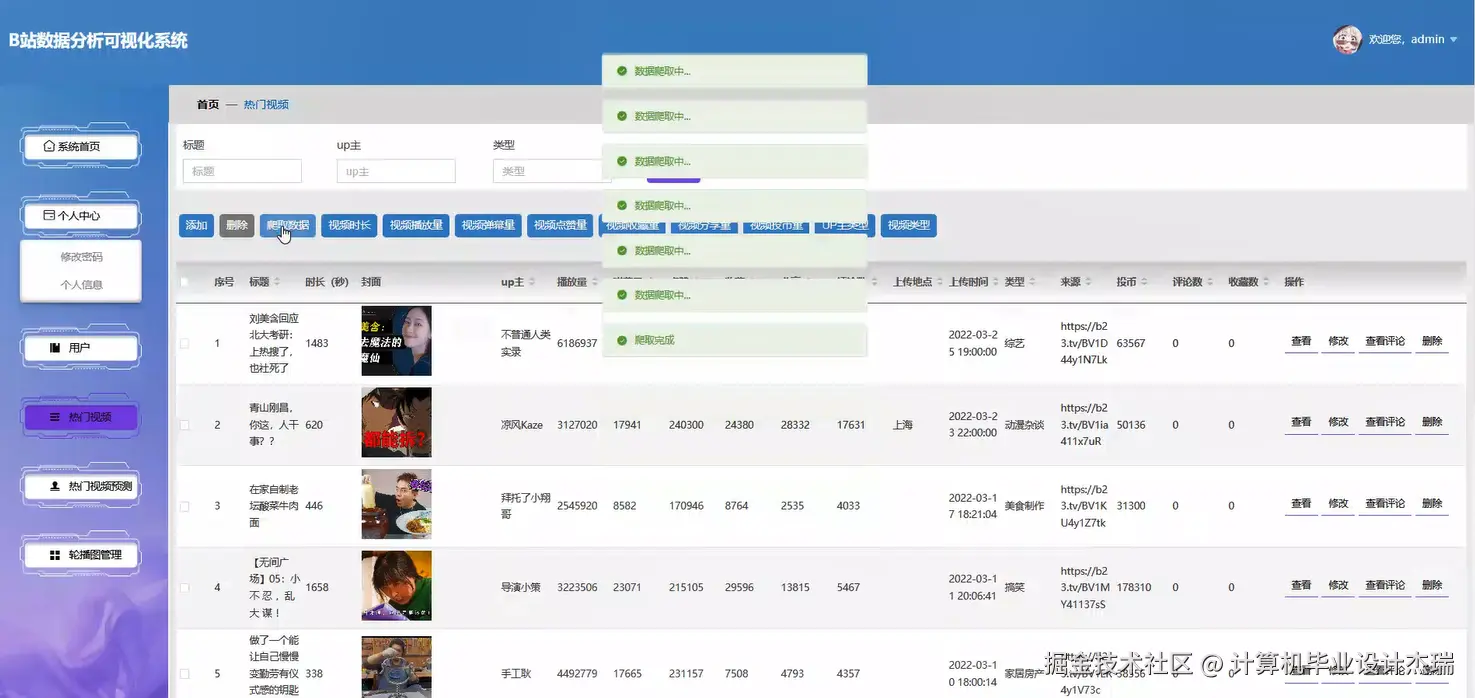Check the box for row 5

184,674
